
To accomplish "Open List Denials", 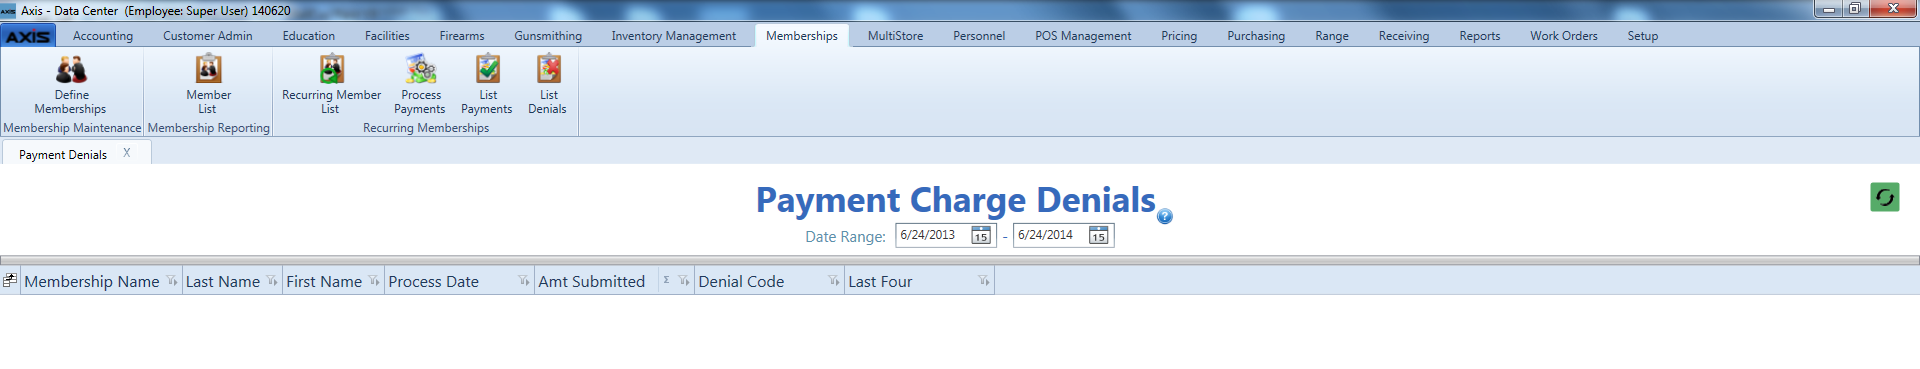I will pos(548,85).
